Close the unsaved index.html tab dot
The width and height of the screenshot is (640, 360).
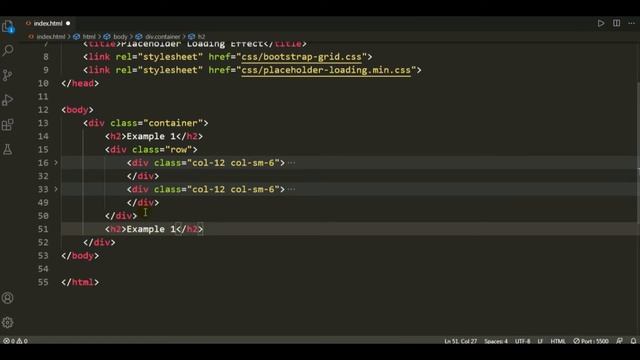(68, 23)
